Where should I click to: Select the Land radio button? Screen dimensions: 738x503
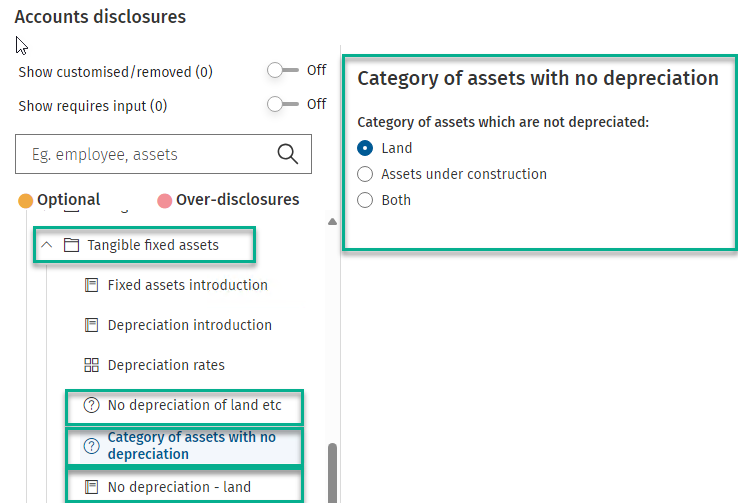click(365, 148)
